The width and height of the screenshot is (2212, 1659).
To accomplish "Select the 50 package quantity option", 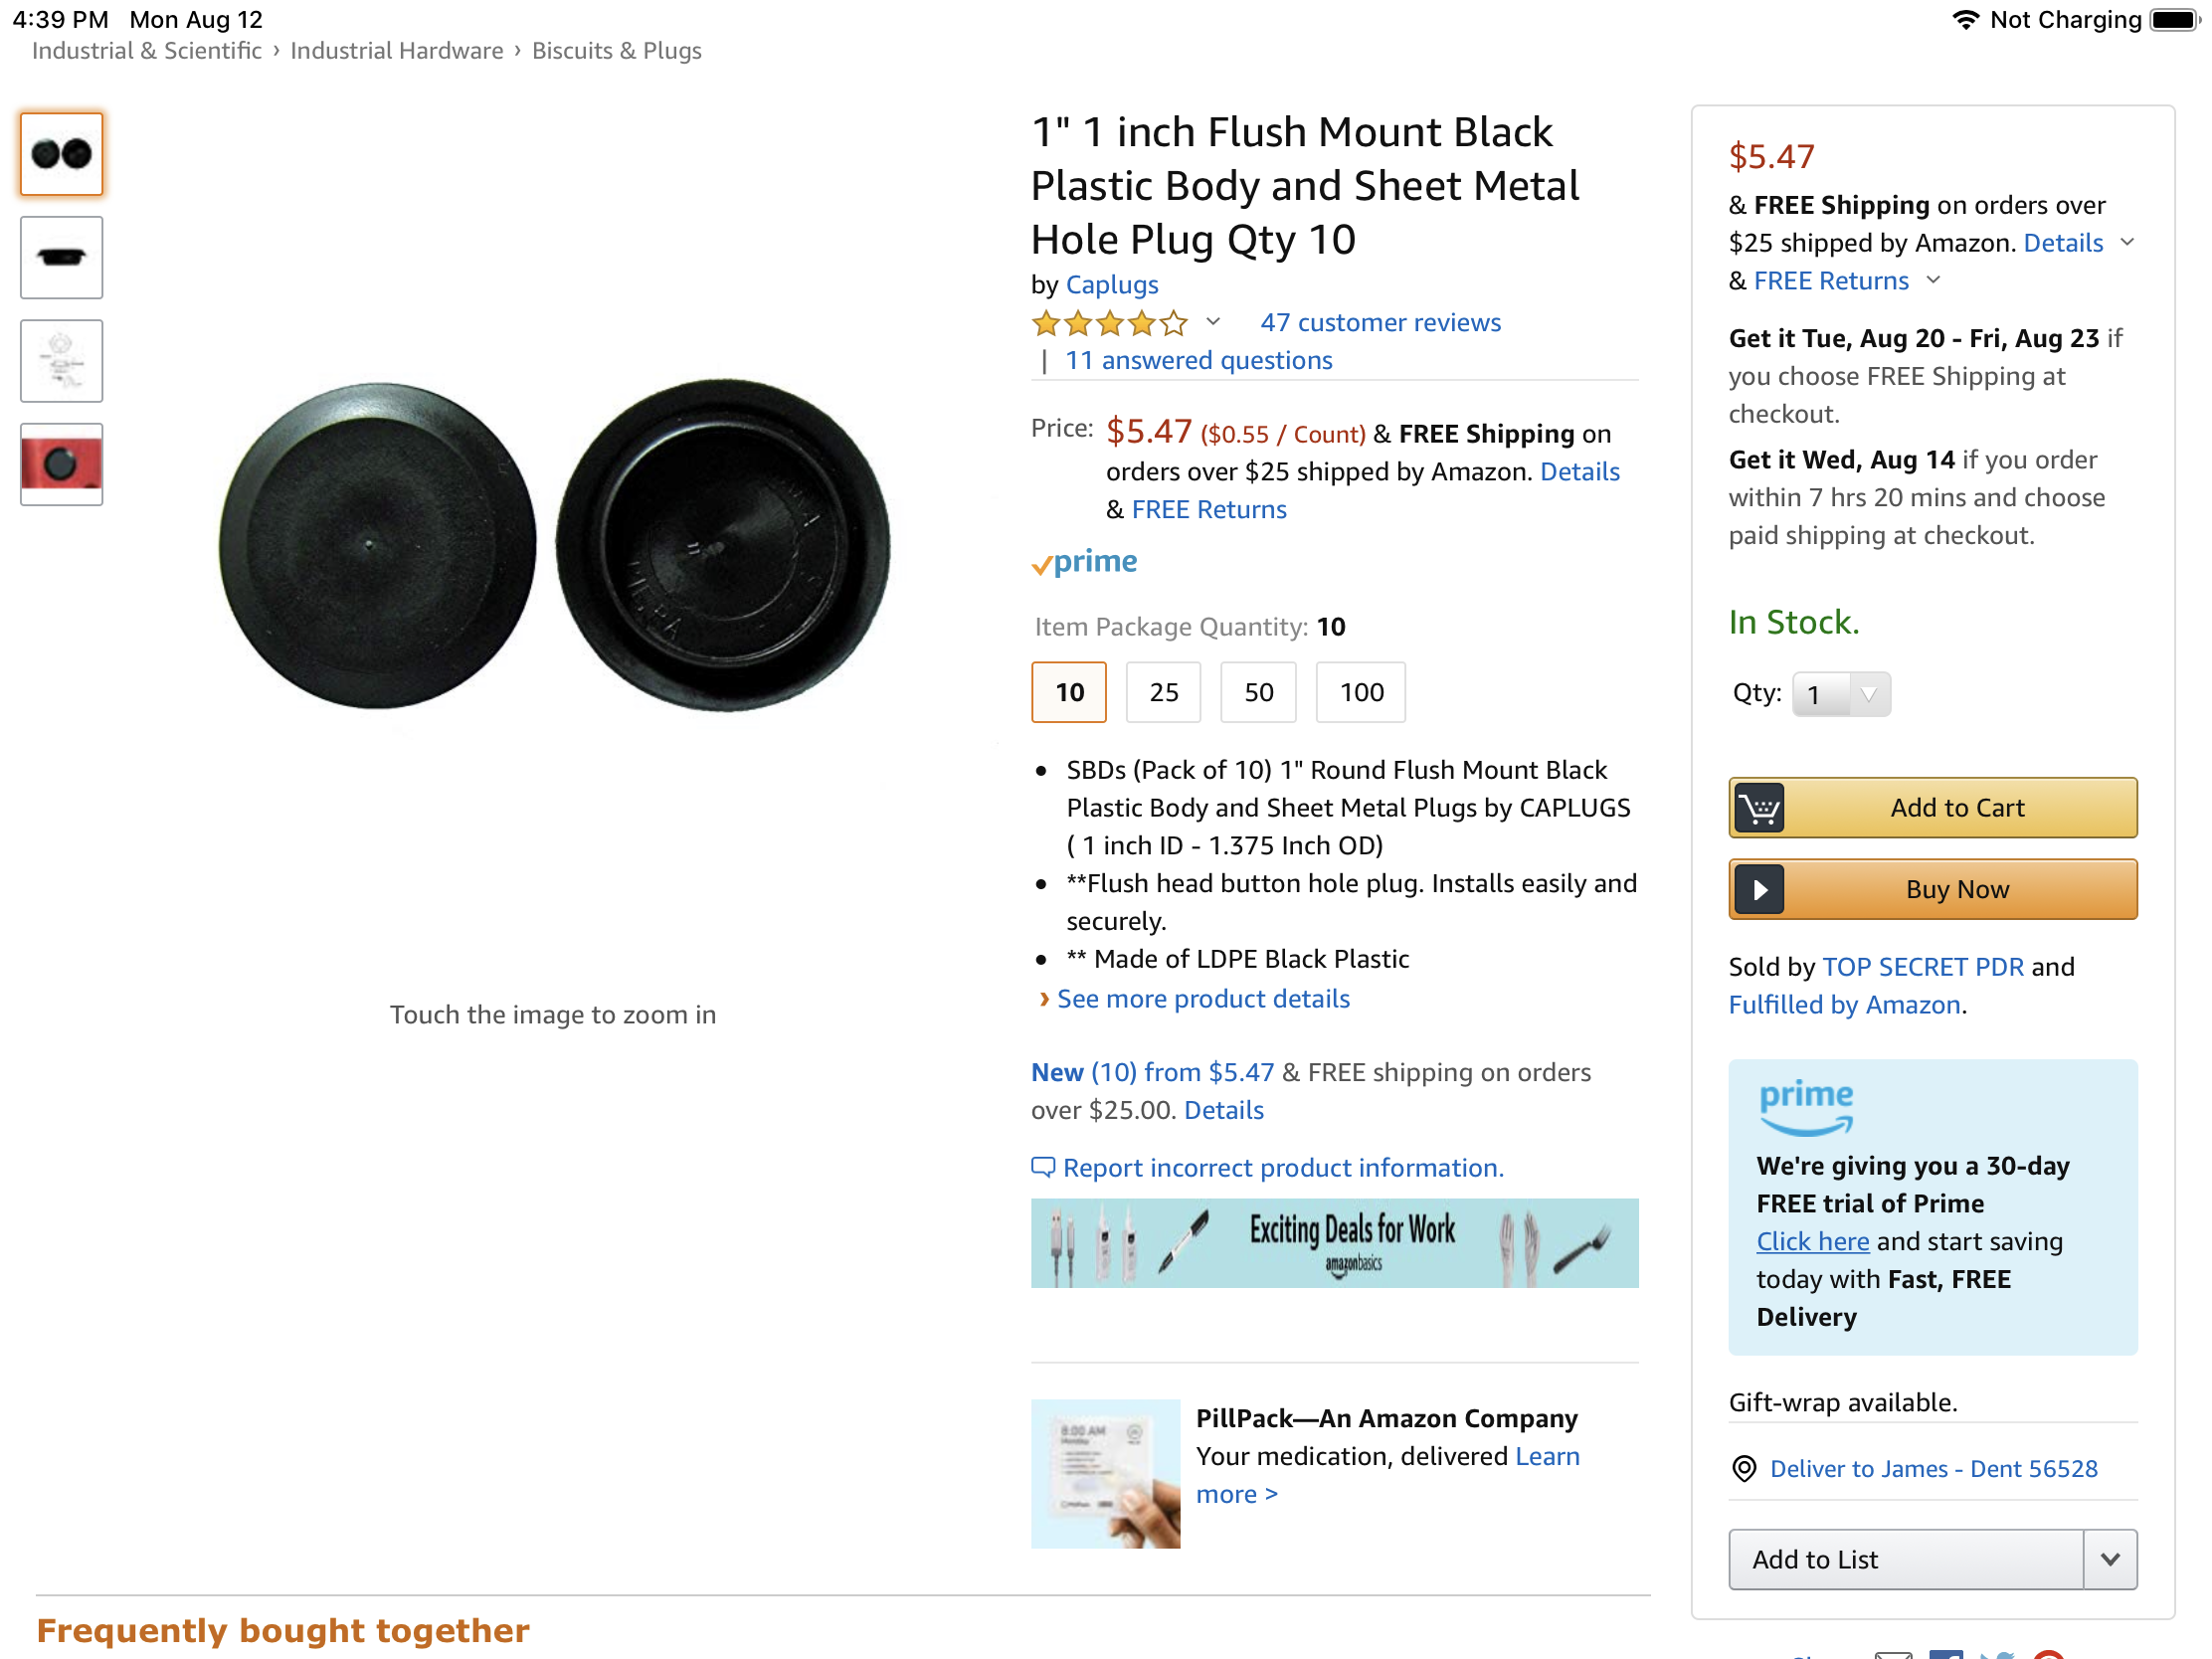I will point(1258,692).
